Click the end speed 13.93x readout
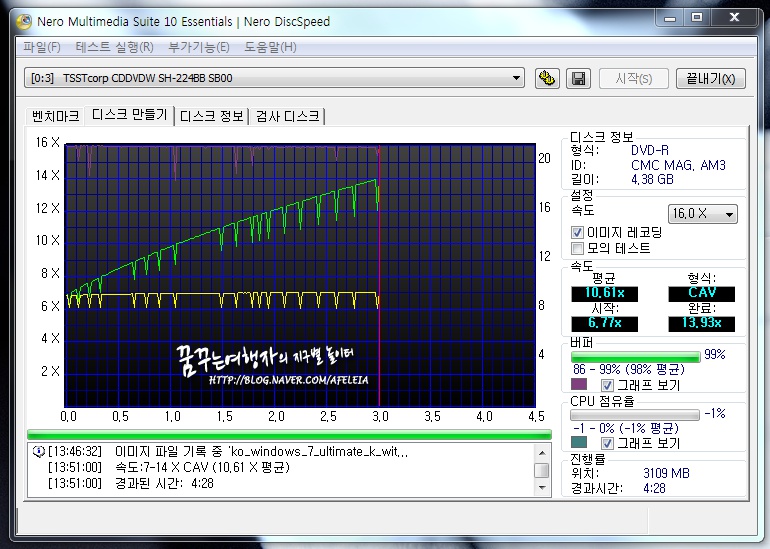 (x=701, y=324)
